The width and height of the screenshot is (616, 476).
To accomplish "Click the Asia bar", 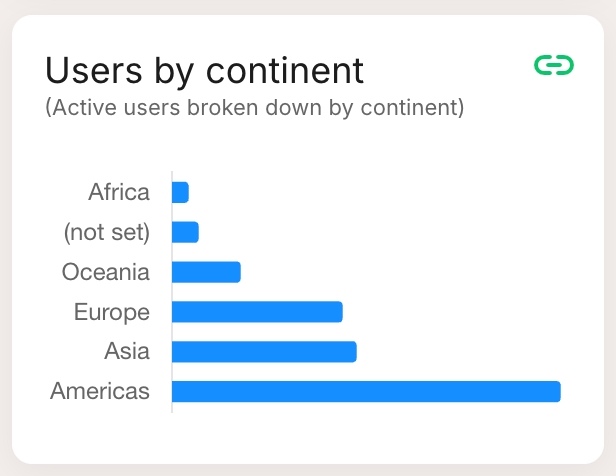I will 264,352.
